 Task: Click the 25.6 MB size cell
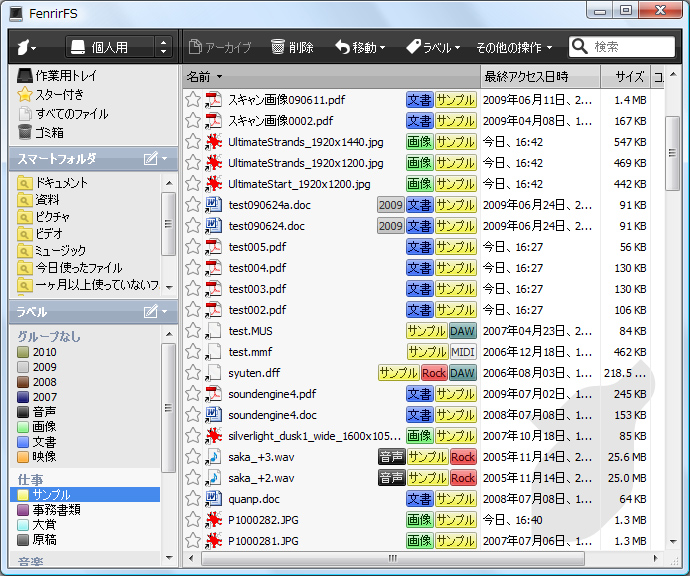627,457
